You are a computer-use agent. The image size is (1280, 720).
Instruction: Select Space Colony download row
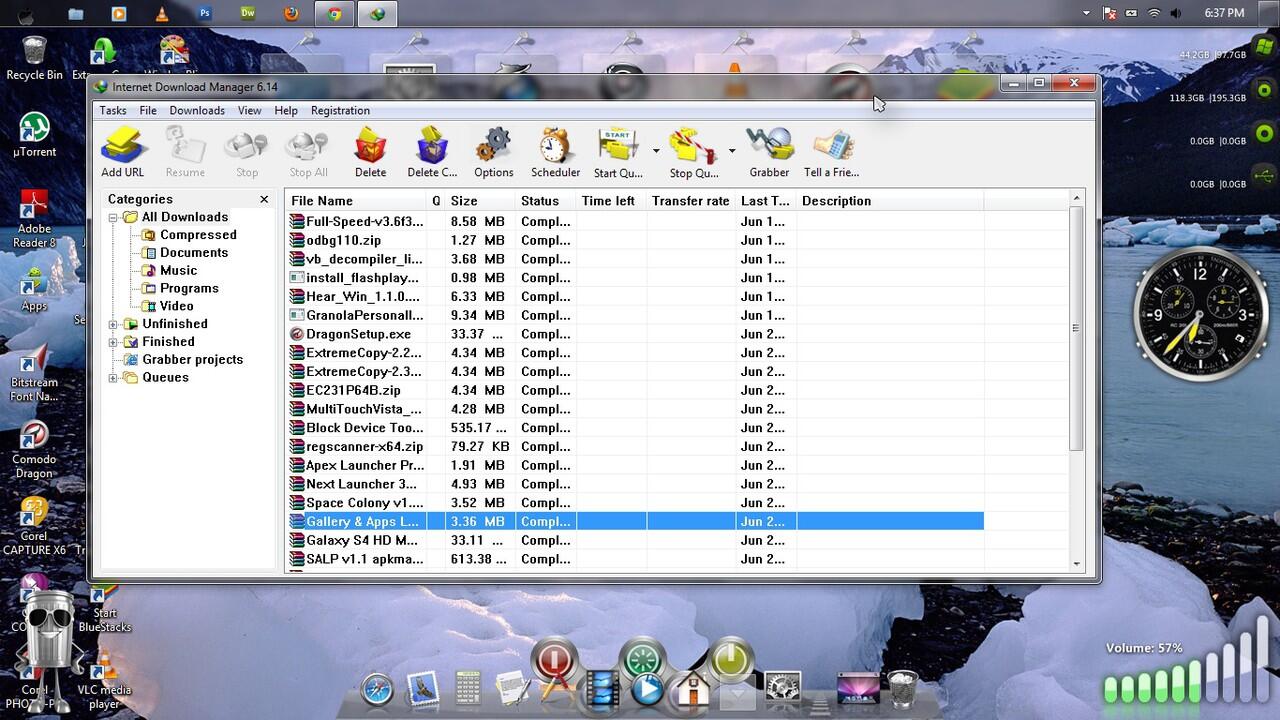[x=635, y=503]
